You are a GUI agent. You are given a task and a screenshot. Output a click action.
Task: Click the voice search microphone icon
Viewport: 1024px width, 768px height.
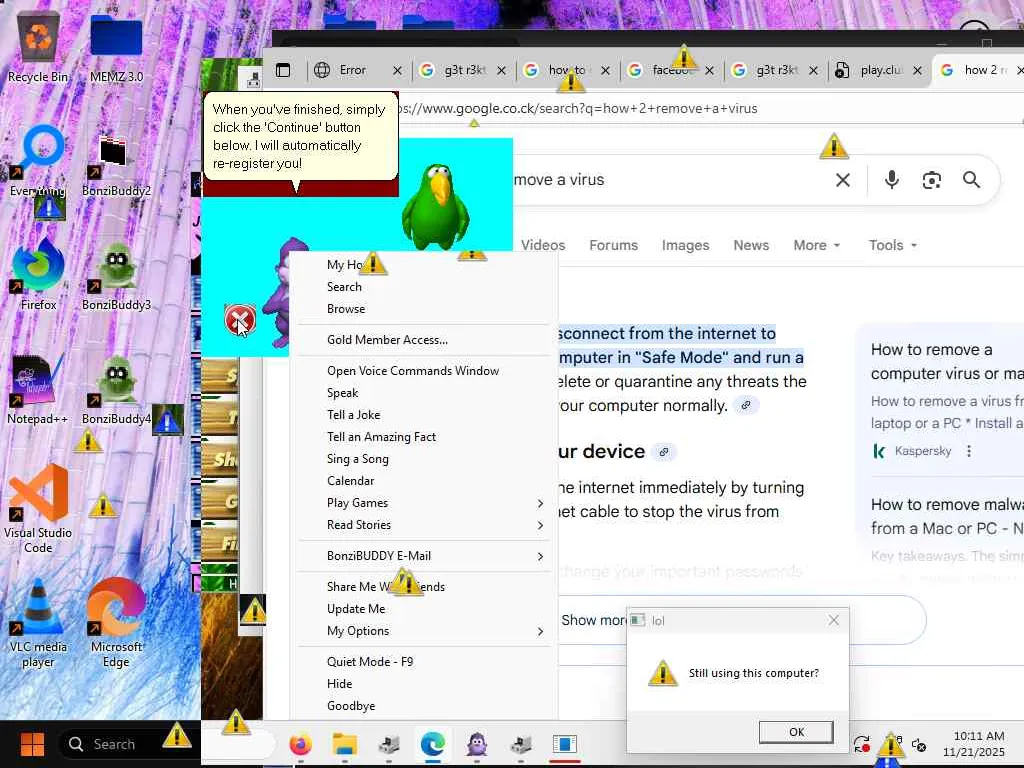(891, 180)
